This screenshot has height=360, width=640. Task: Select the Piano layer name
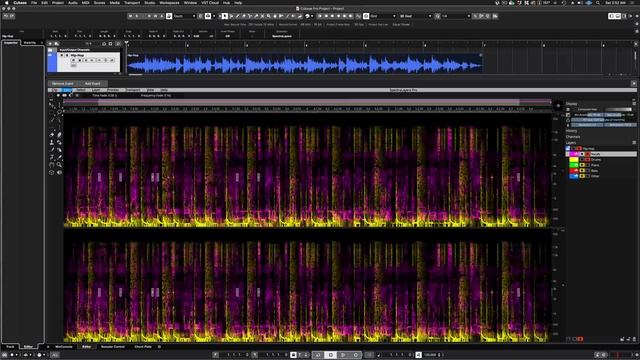point(595,165)
